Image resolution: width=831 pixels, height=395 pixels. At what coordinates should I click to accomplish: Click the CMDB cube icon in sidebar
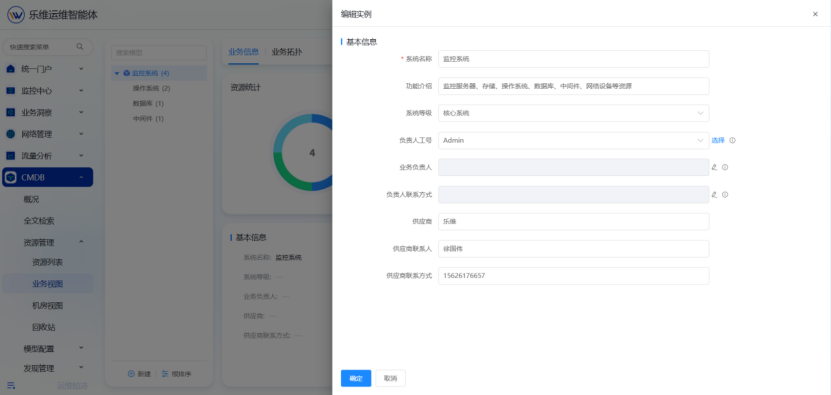[11, 178]
